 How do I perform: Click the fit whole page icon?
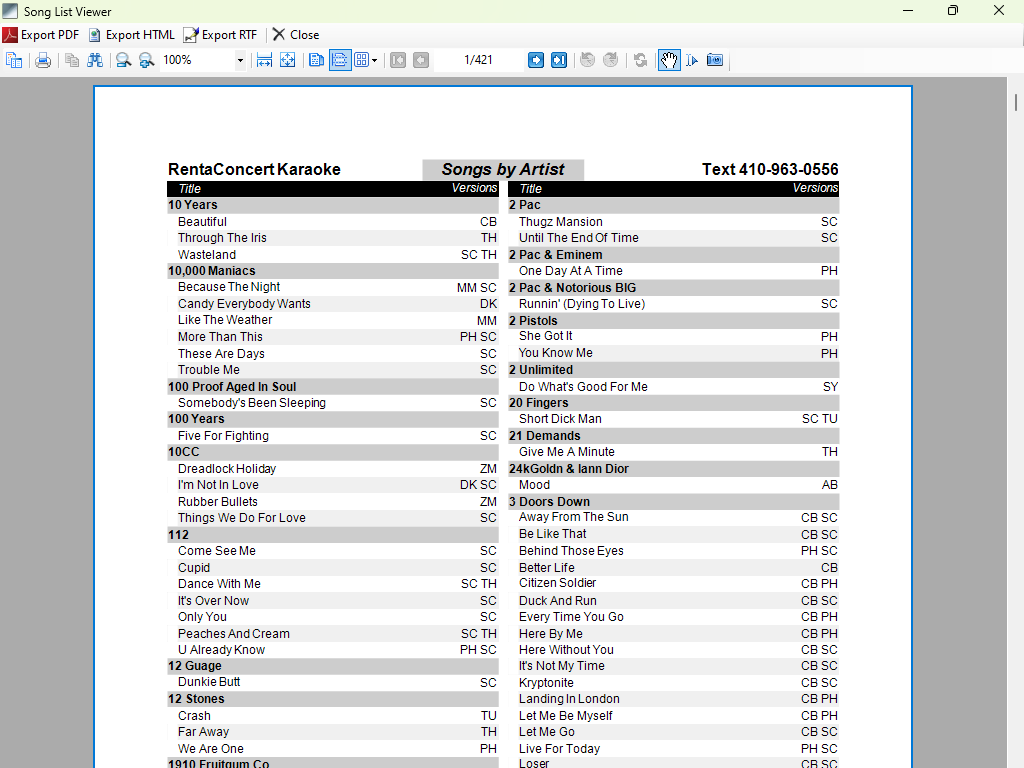287,60
